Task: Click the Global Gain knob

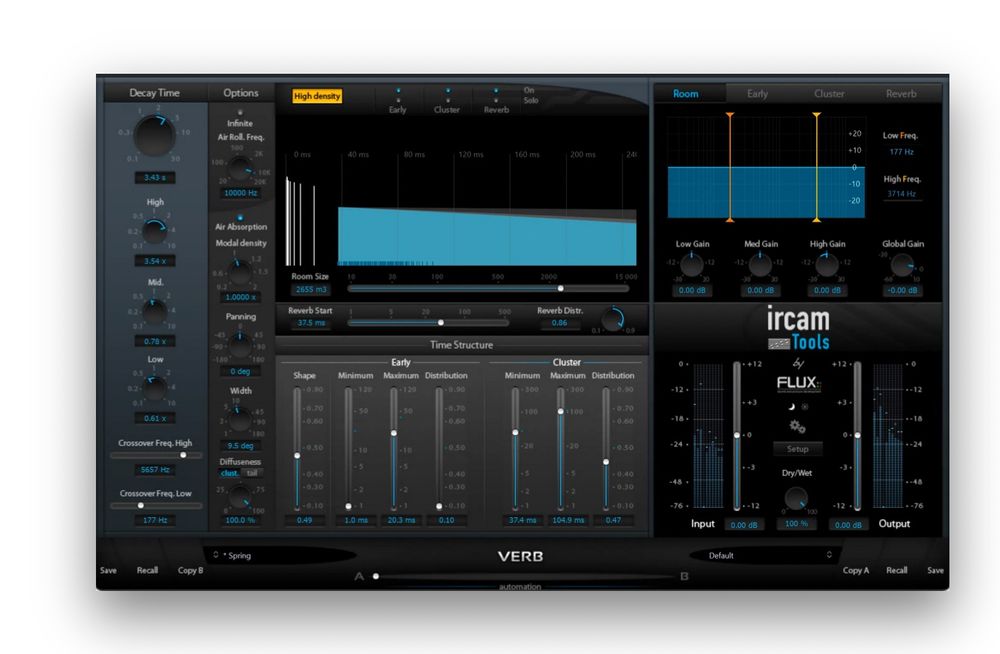Action: [x=901, y=268]
